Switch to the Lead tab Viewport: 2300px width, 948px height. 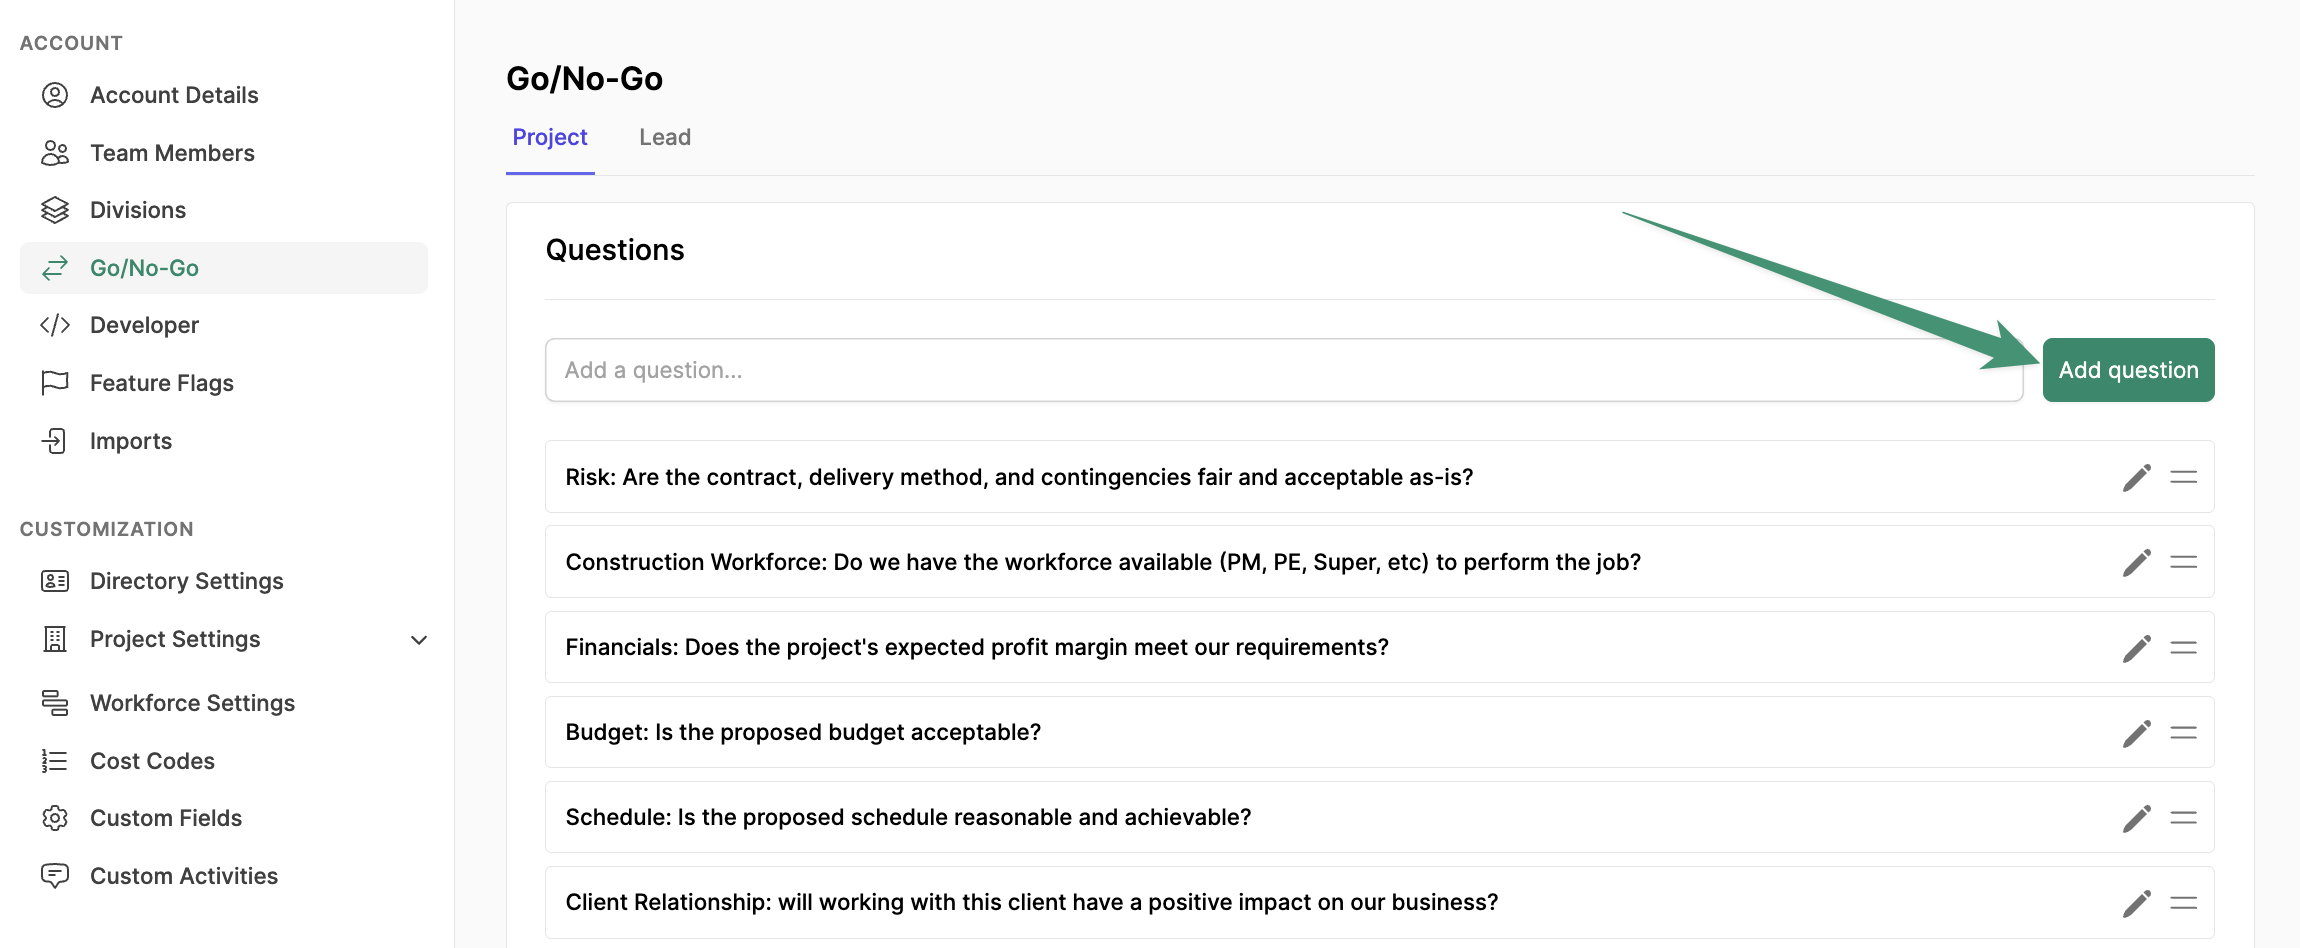665,137
